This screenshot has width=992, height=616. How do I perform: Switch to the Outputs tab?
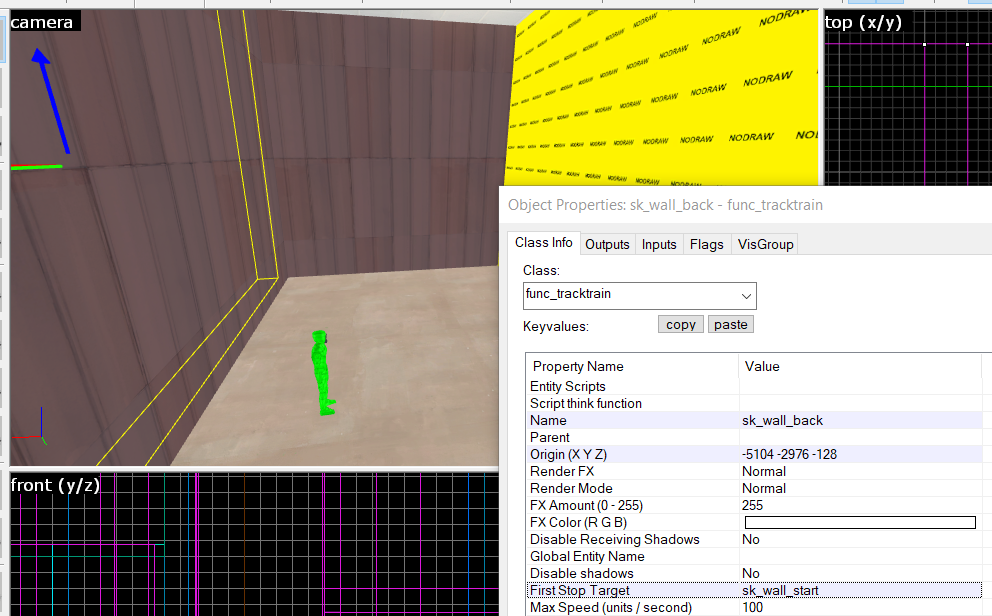click(607, 244)
